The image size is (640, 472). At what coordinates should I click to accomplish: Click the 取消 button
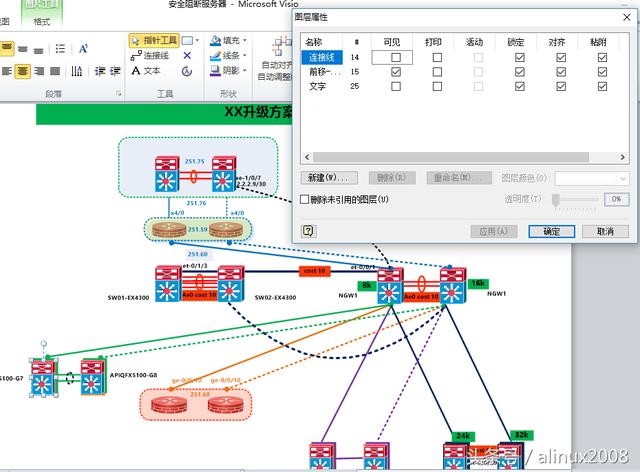605,231
